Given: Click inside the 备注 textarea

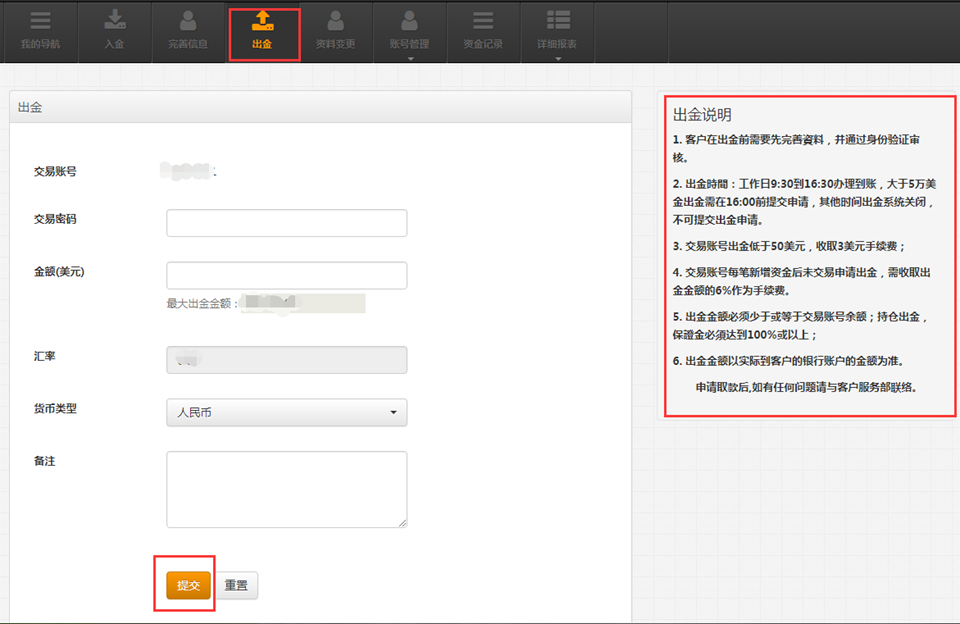Looking at the screenshot, I should click(286, 488).
